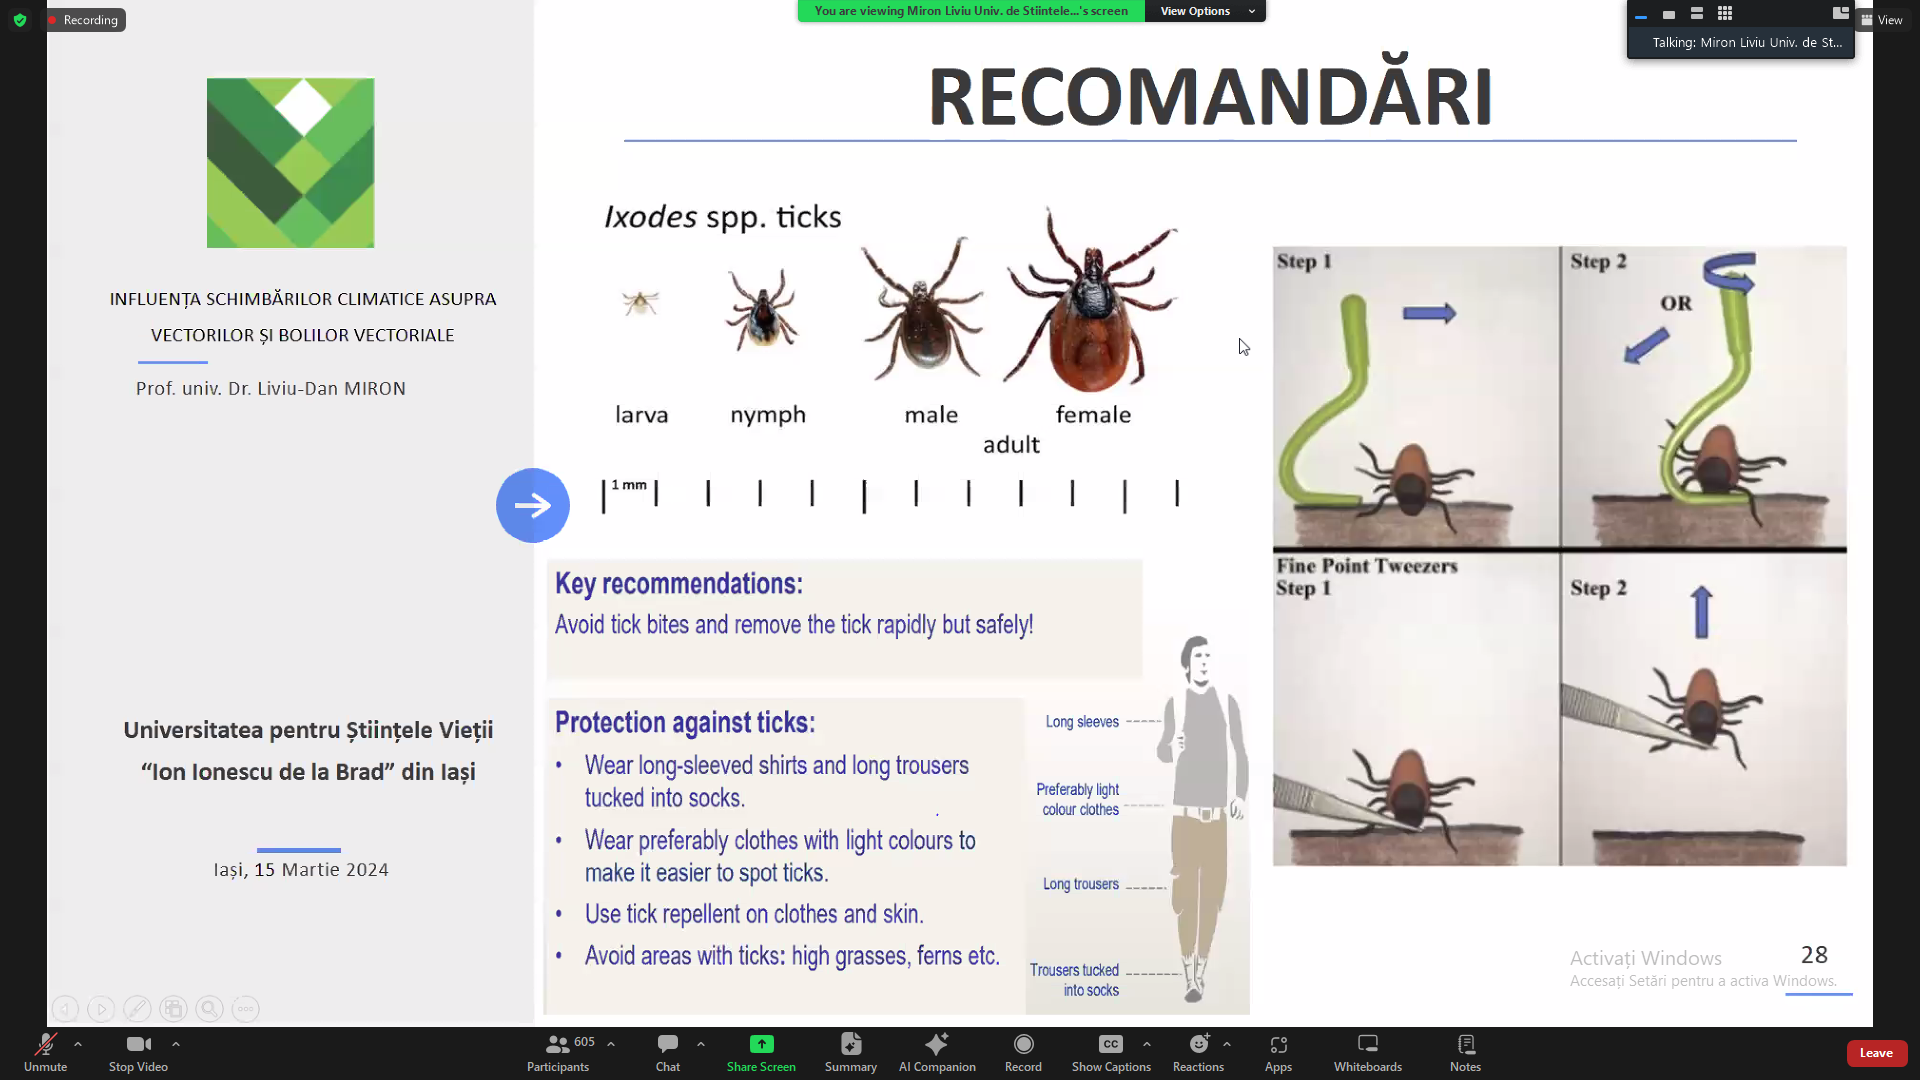Click the blue next-slide arrow circle

[x=533, y=505]
